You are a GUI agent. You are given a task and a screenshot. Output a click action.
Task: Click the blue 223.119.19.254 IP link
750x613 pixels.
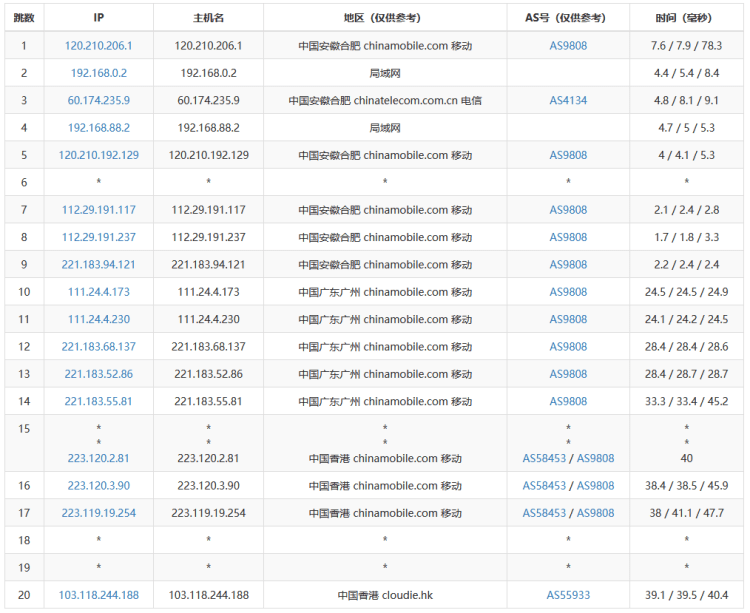click(98, 513)
